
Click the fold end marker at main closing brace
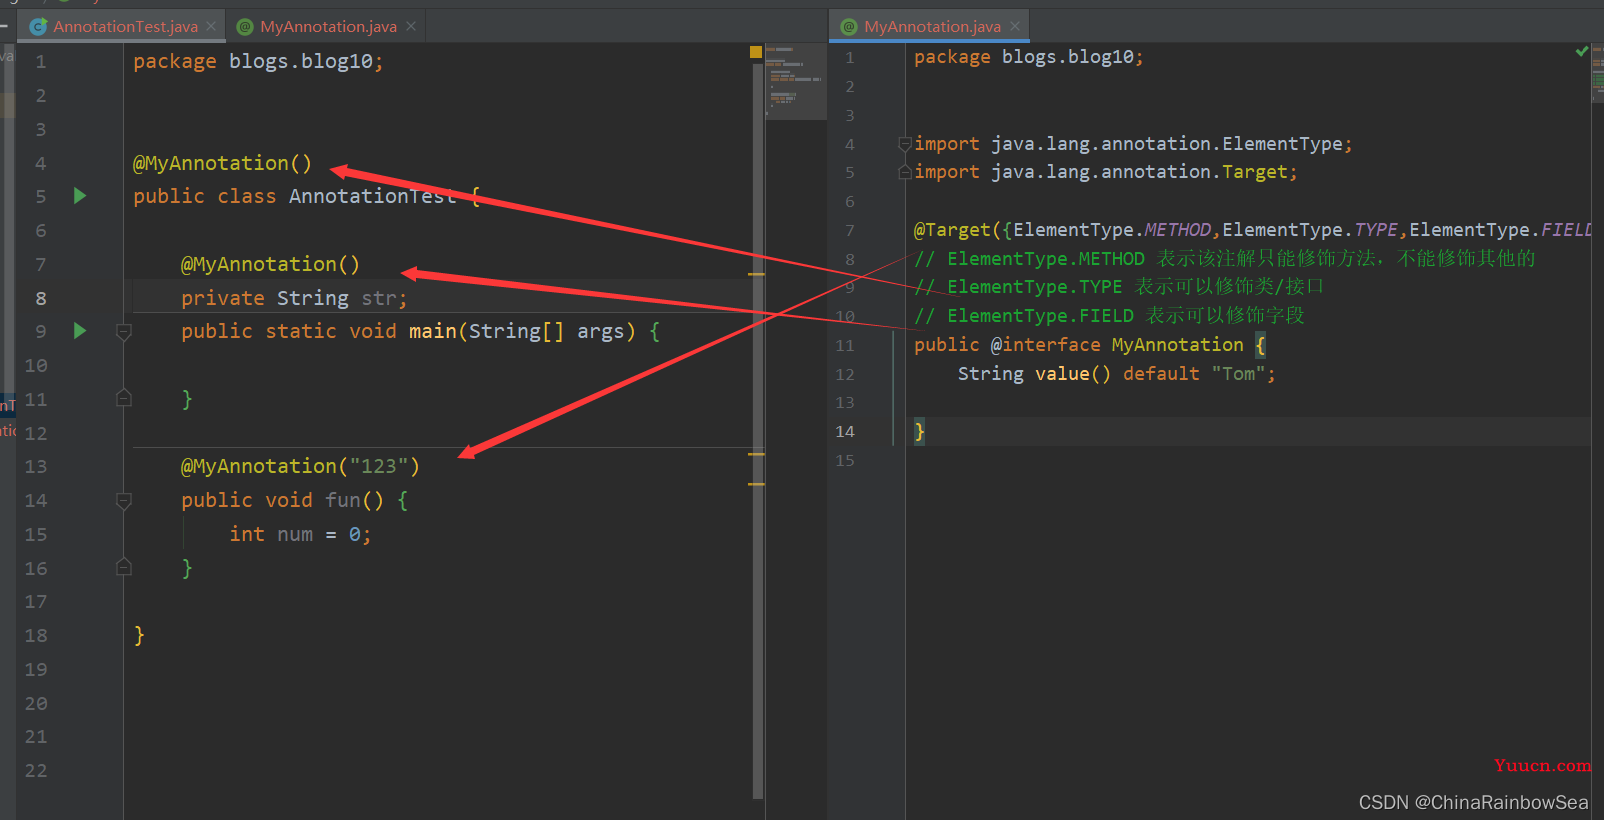124,398
